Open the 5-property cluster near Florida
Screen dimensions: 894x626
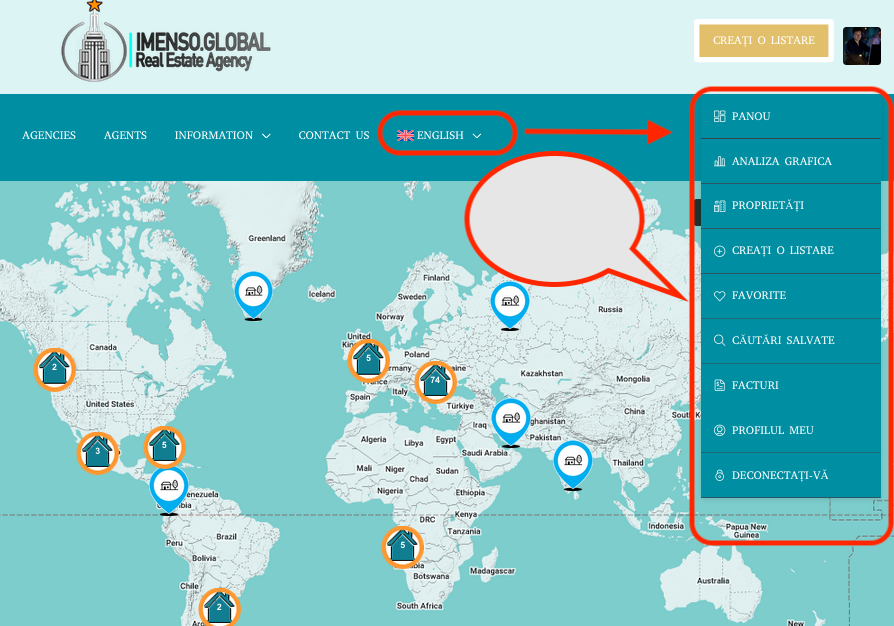(164, 447)
